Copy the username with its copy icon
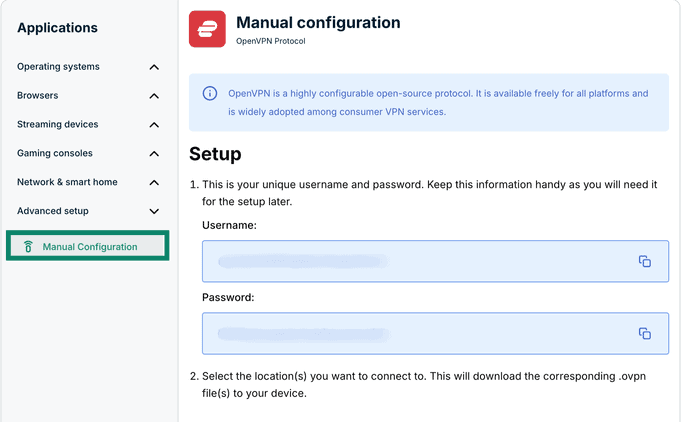 644,261
